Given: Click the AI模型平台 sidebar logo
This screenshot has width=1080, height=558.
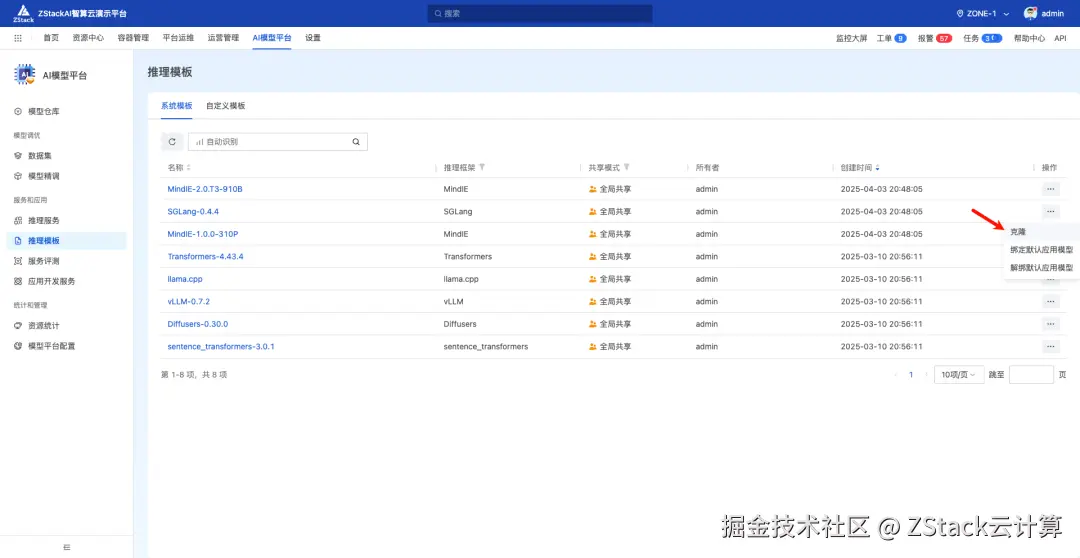Looking at the screenshot, I should tap(25, 75).
